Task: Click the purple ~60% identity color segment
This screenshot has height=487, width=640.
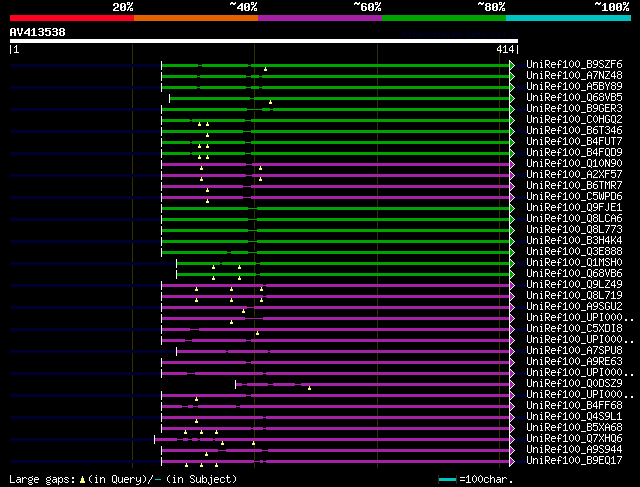Action: pos(320,18)
